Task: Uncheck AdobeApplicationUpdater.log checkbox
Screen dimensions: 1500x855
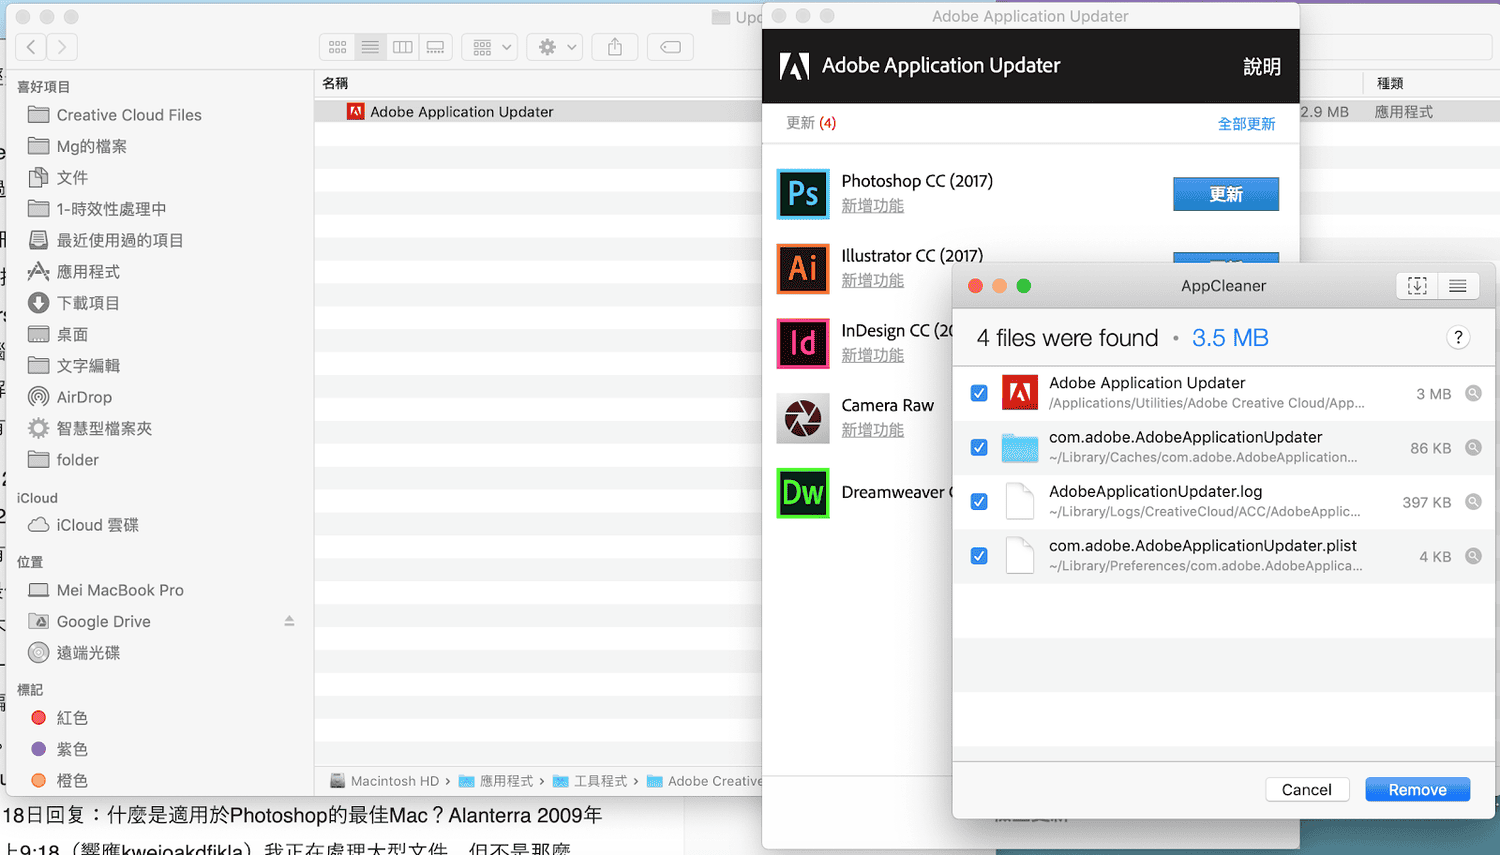Action: click(979, 501)
